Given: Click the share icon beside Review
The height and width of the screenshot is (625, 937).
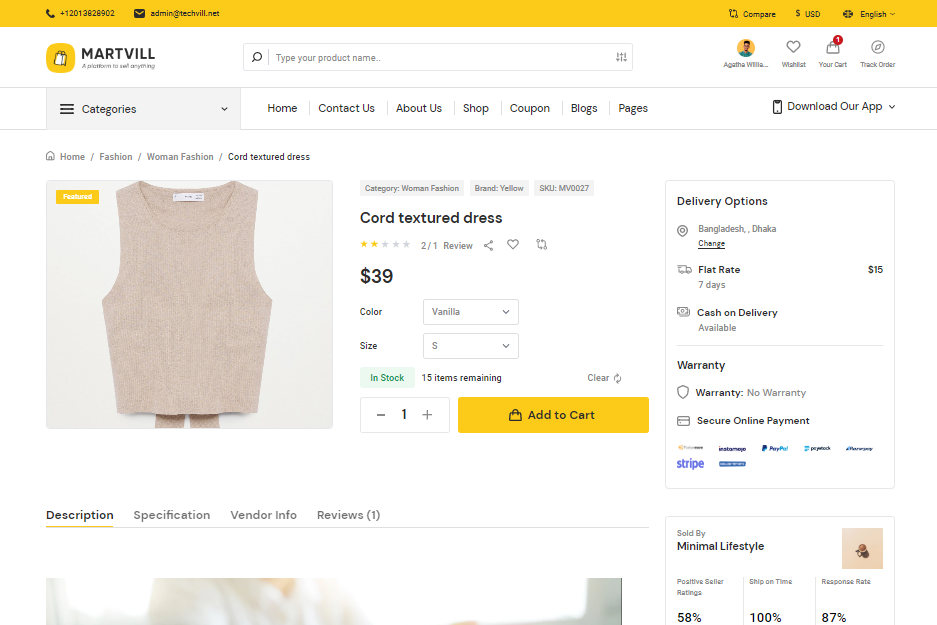Looking at the screenshot, I should pyautogui.click(x=488, y=245).
